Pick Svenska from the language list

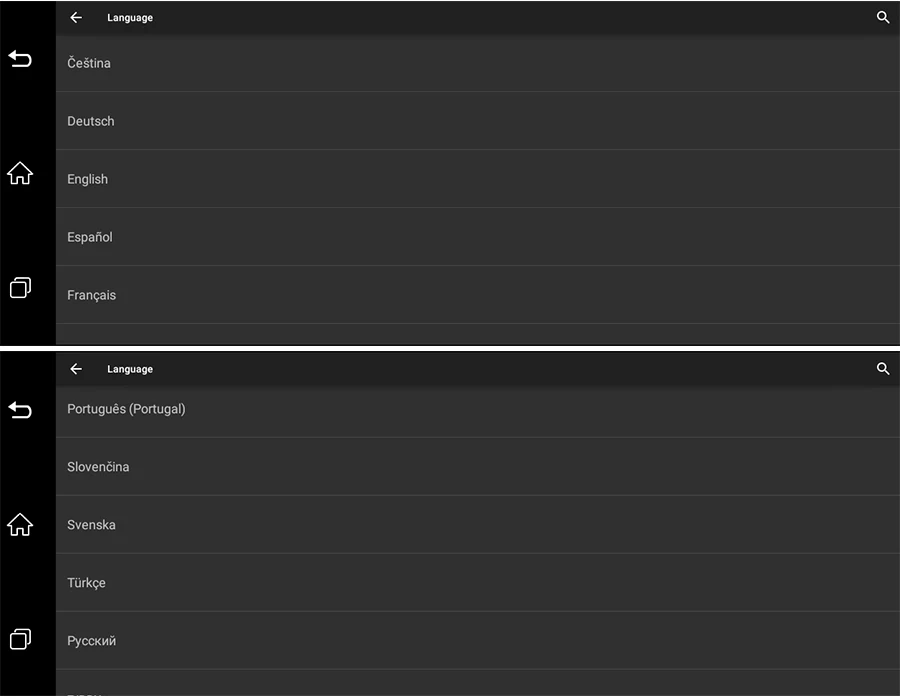point(478,525)
